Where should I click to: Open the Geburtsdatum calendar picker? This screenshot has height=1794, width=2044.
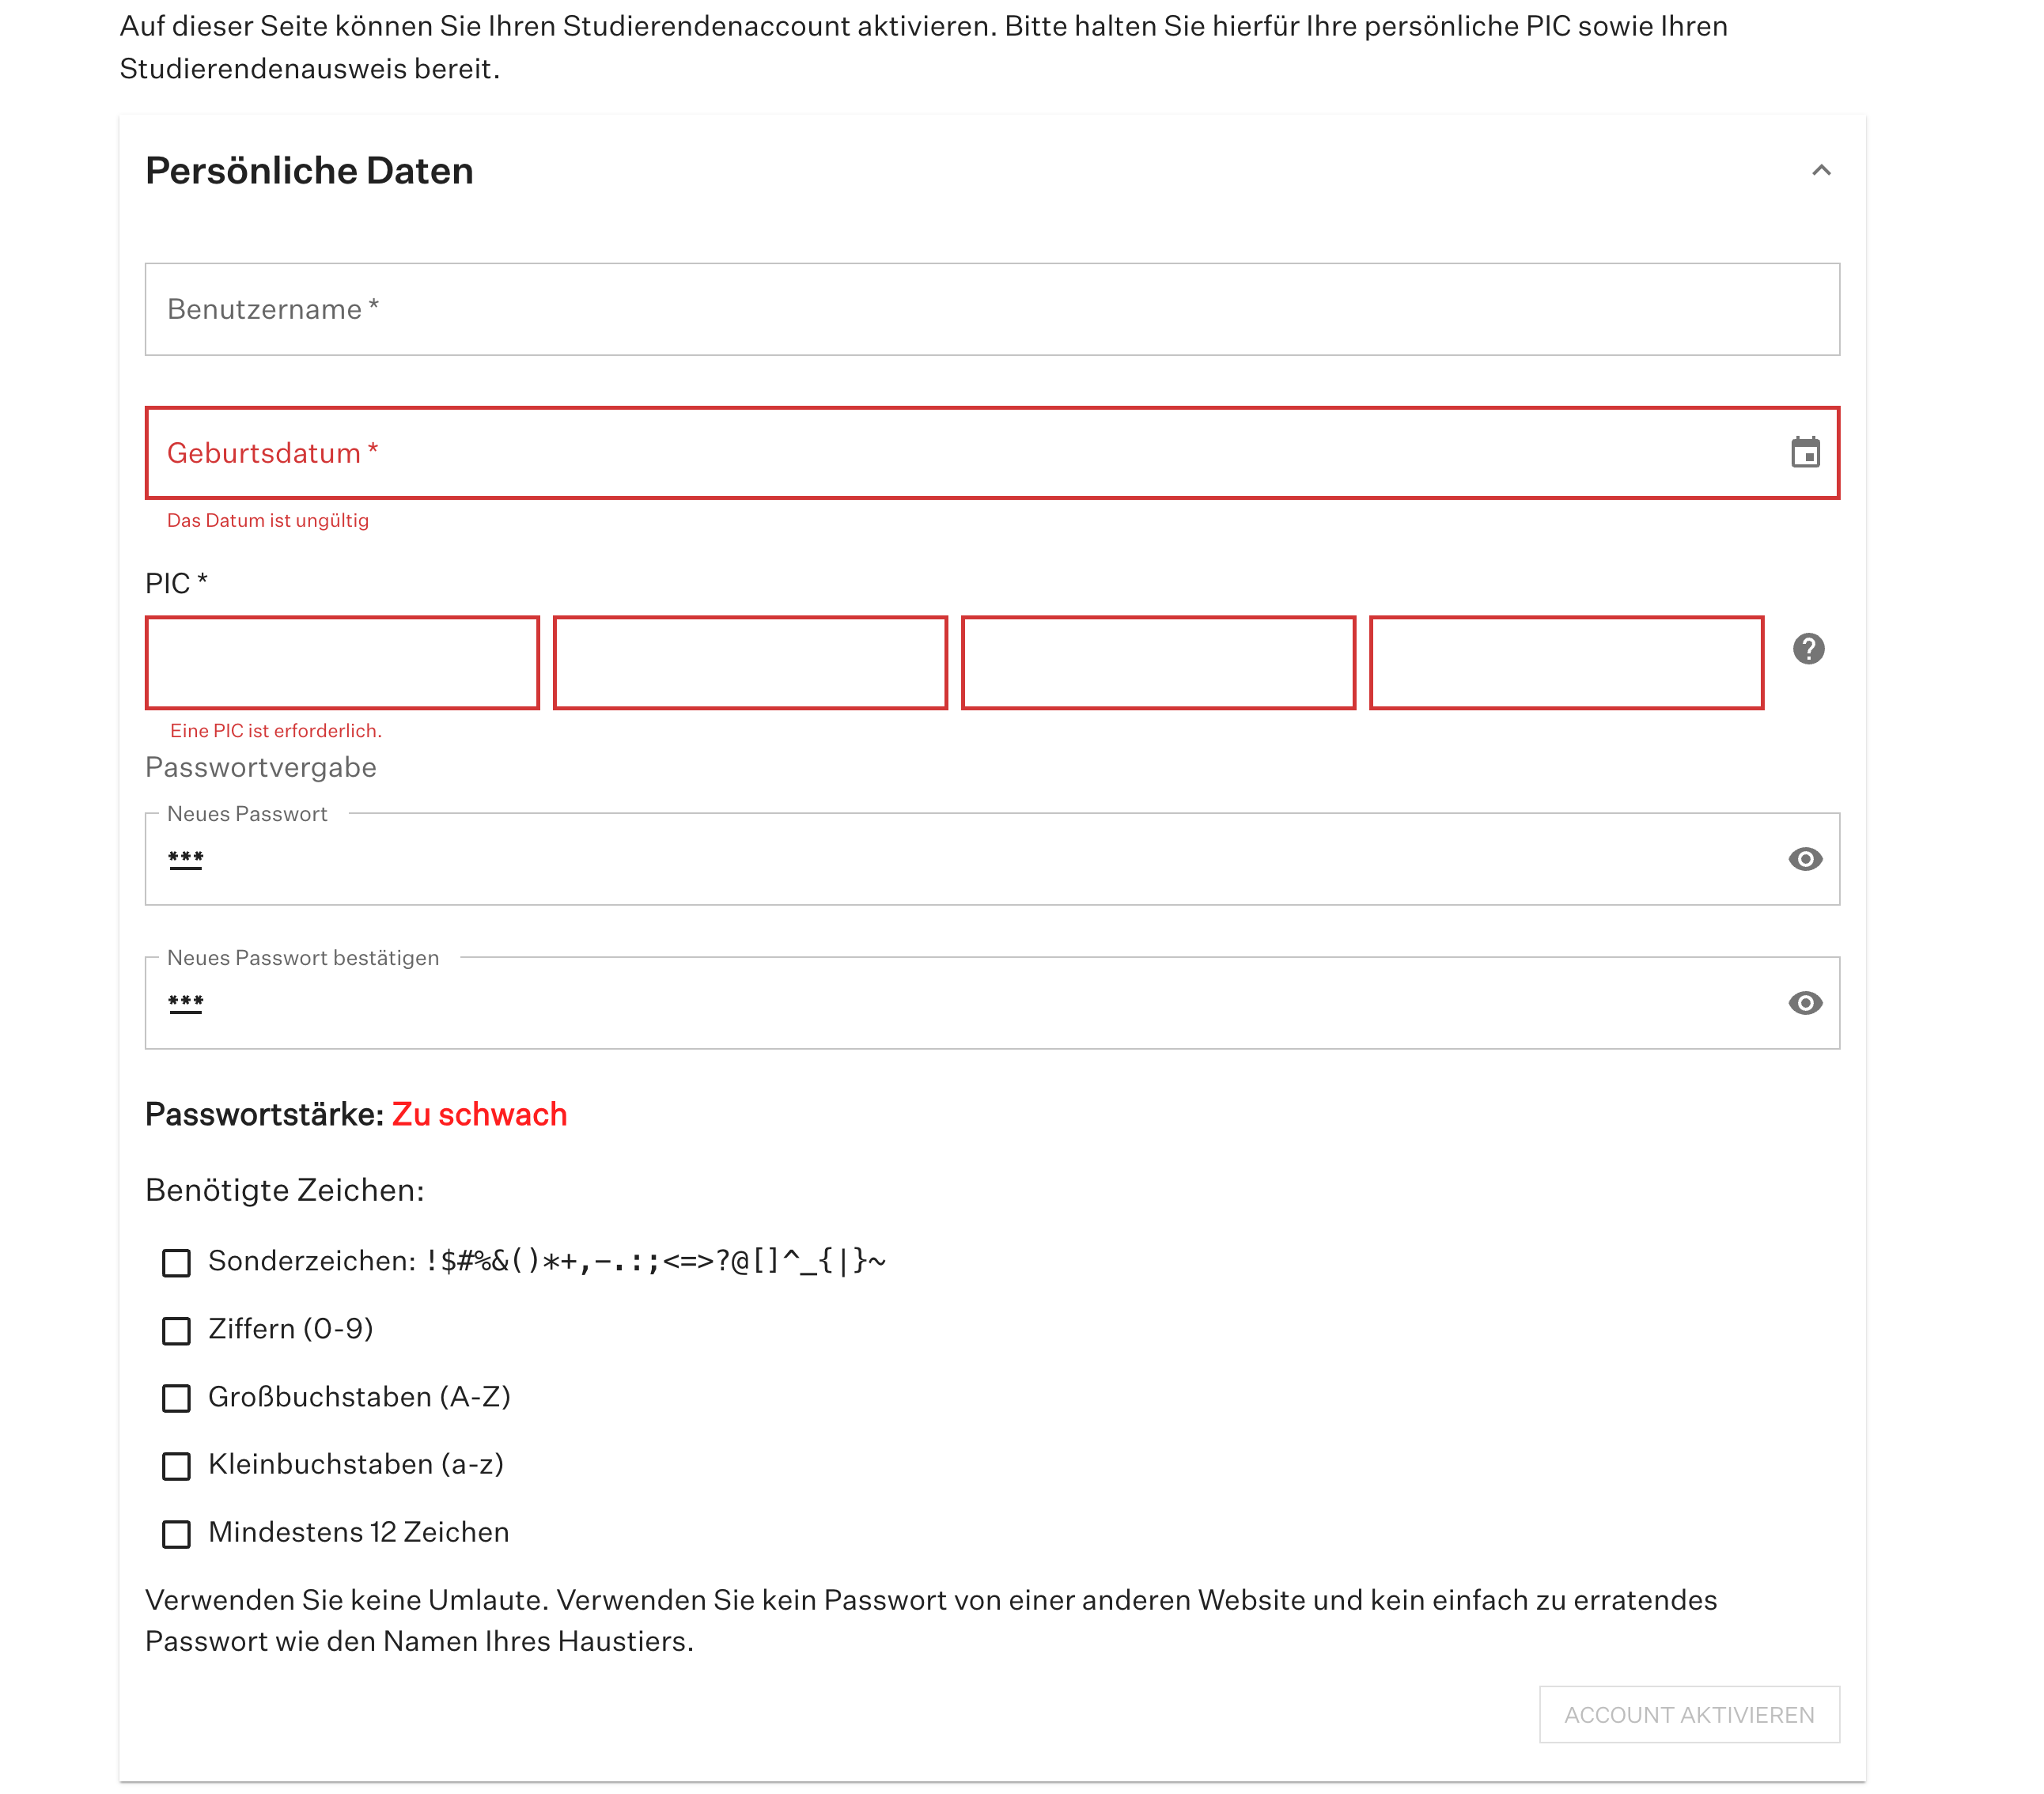[x=1805, y=453]
